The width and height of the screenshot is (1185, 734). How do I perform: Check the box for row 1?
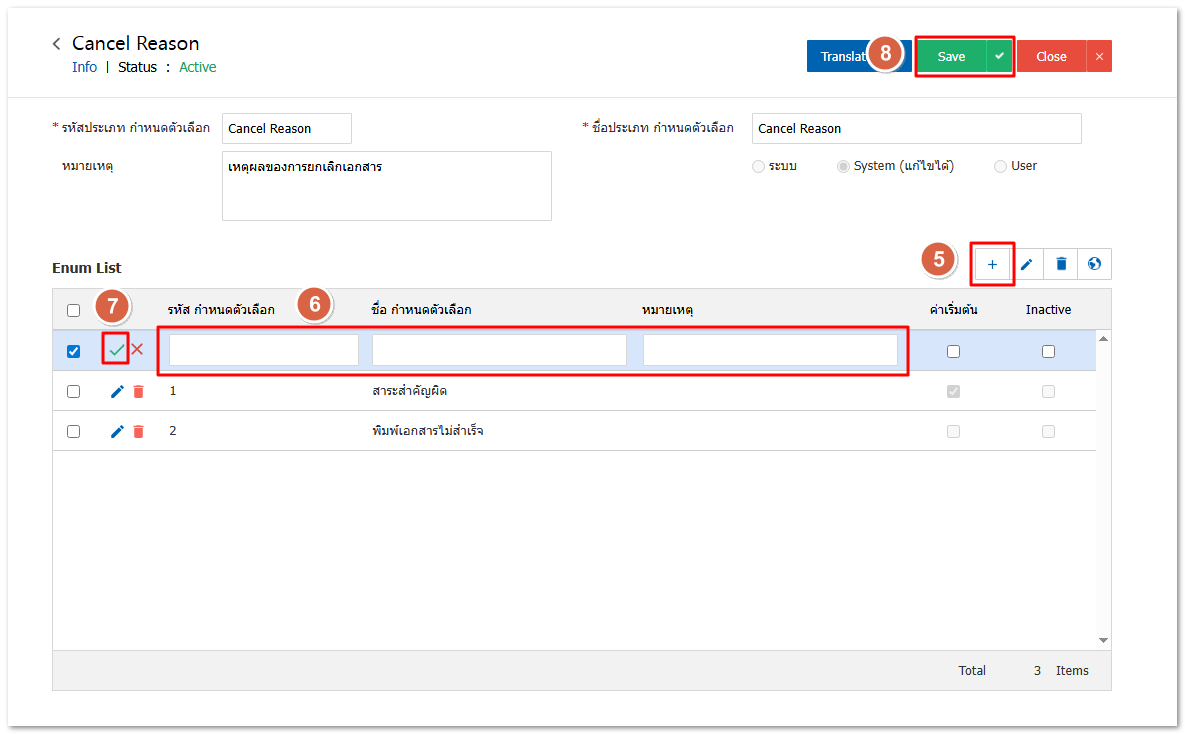pyautogui.click(x=73, y=391)
